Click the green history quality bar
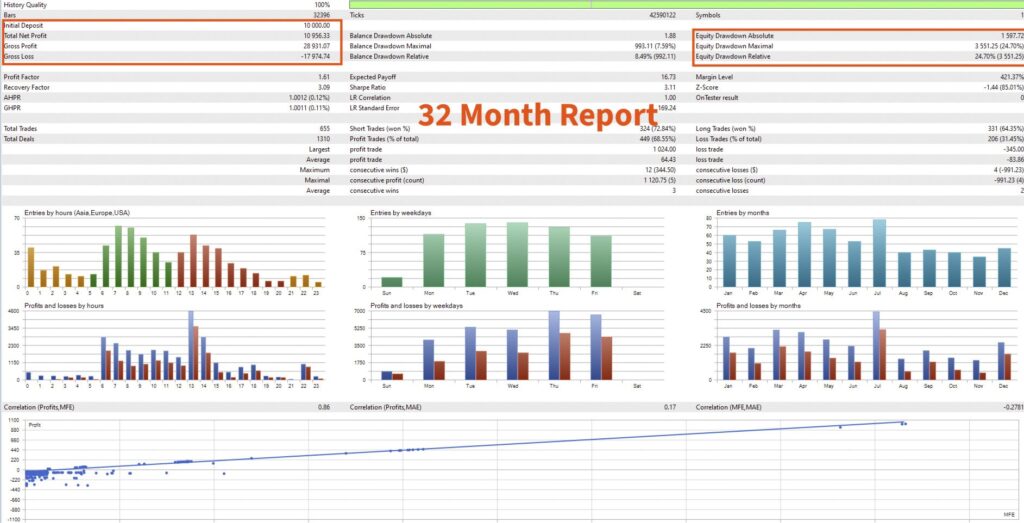 tap(686, 4)
